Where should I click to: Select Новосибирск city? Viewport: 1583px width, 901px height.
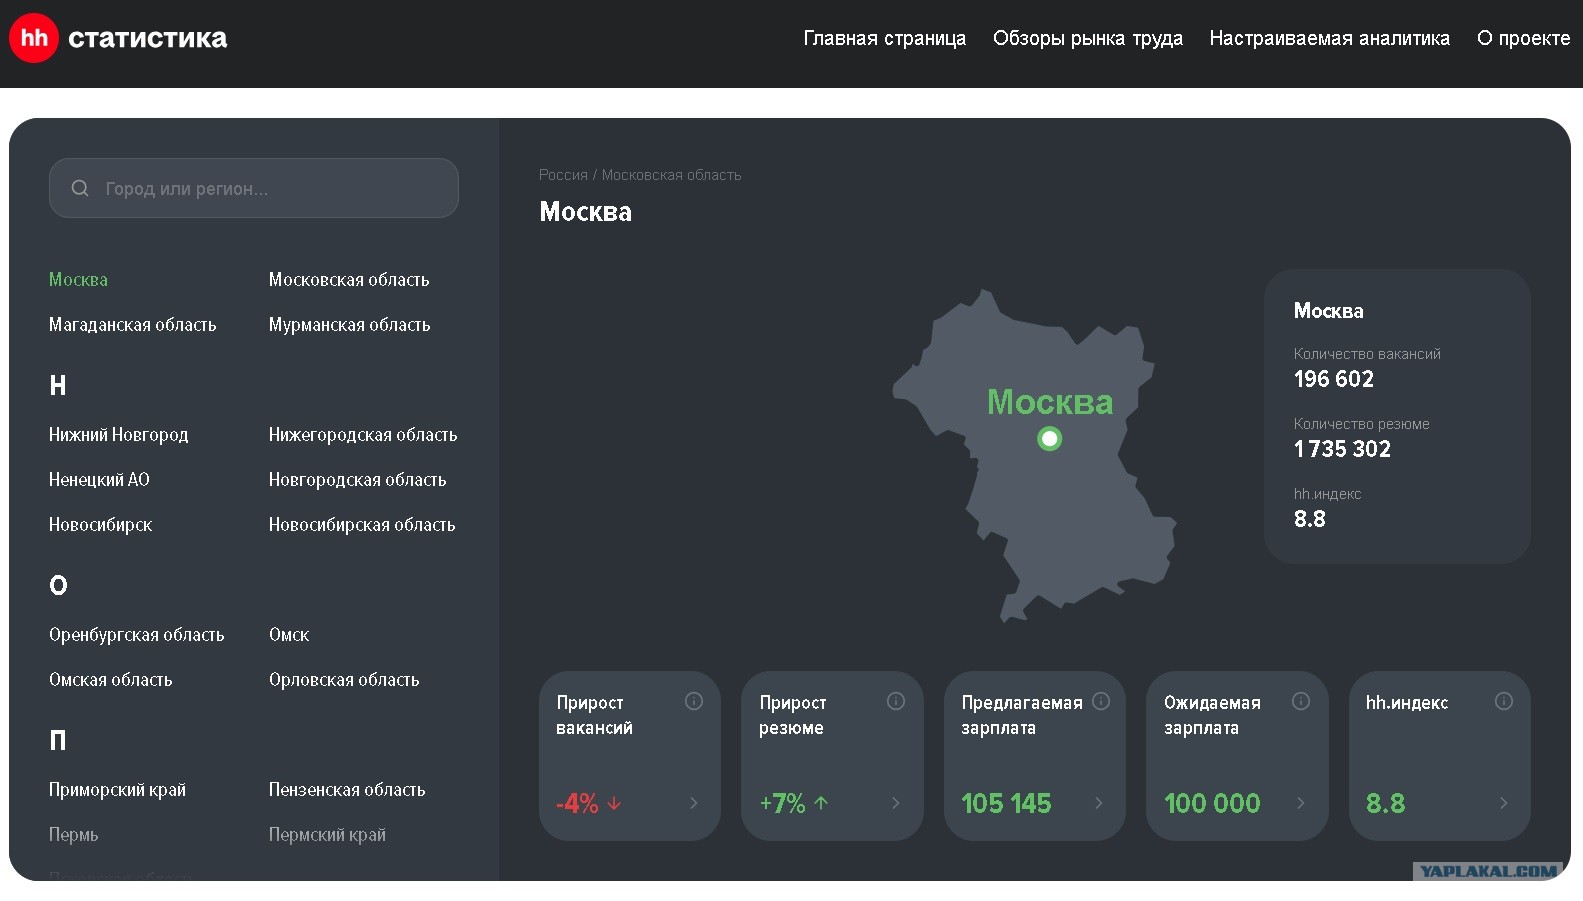[100, 525]
